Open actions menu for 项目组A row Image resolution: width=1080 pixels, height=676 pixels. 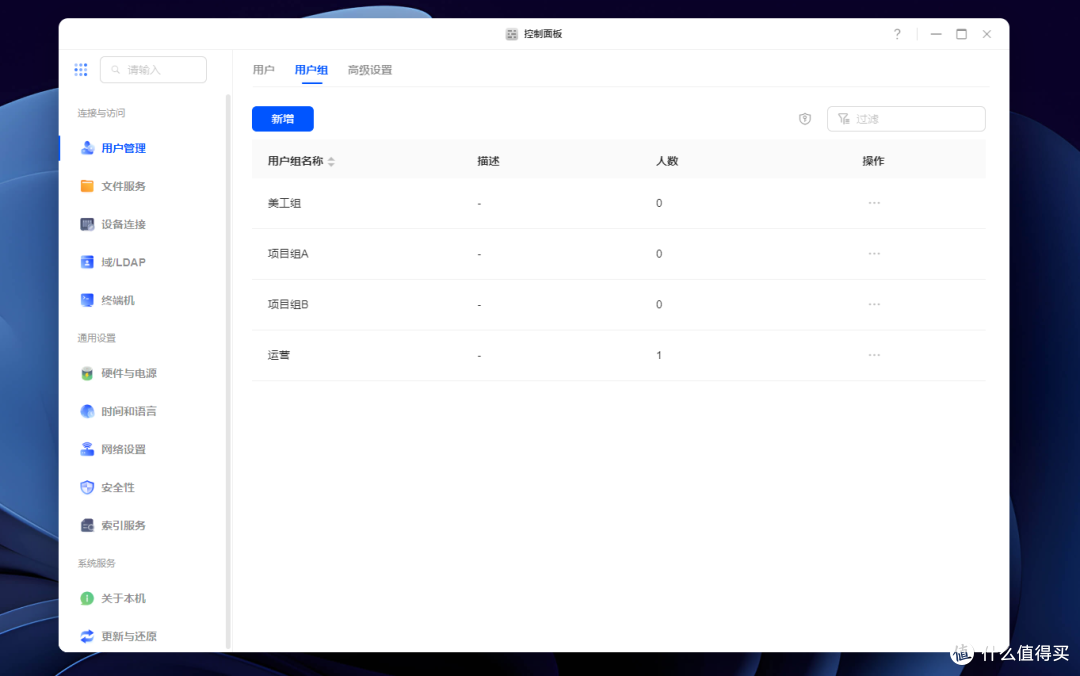coord(874,254)
